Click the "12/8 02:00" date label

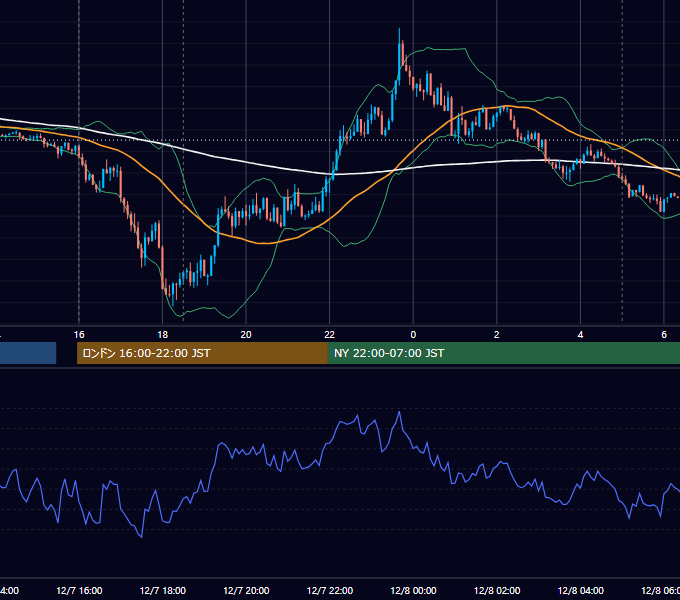coord(497,591)
